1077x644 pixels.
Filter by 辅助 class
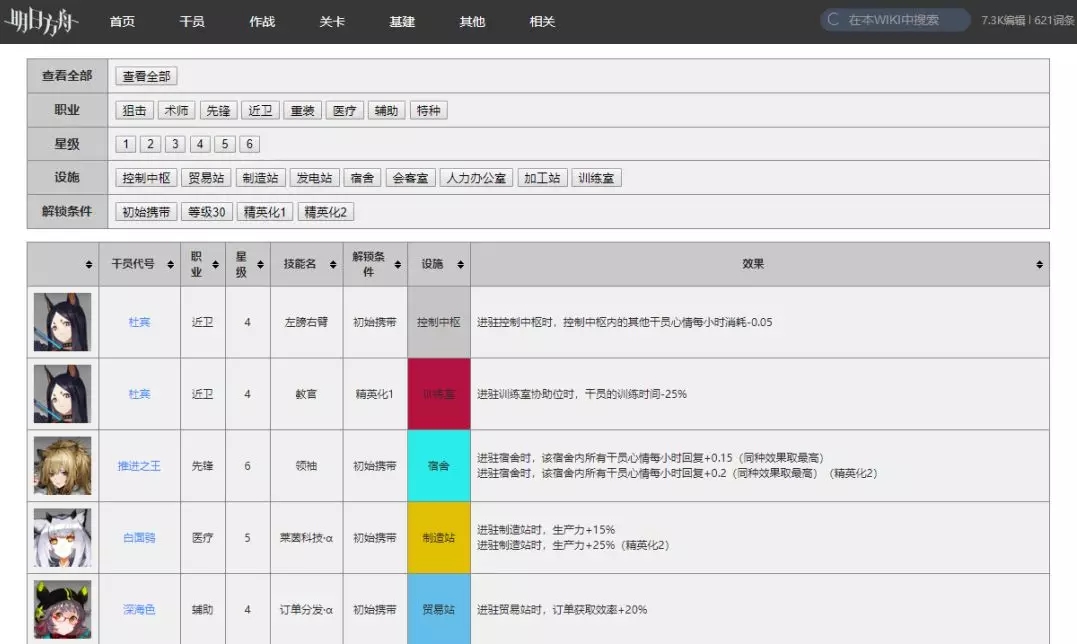pyautogui.click(x=386, y=111)
